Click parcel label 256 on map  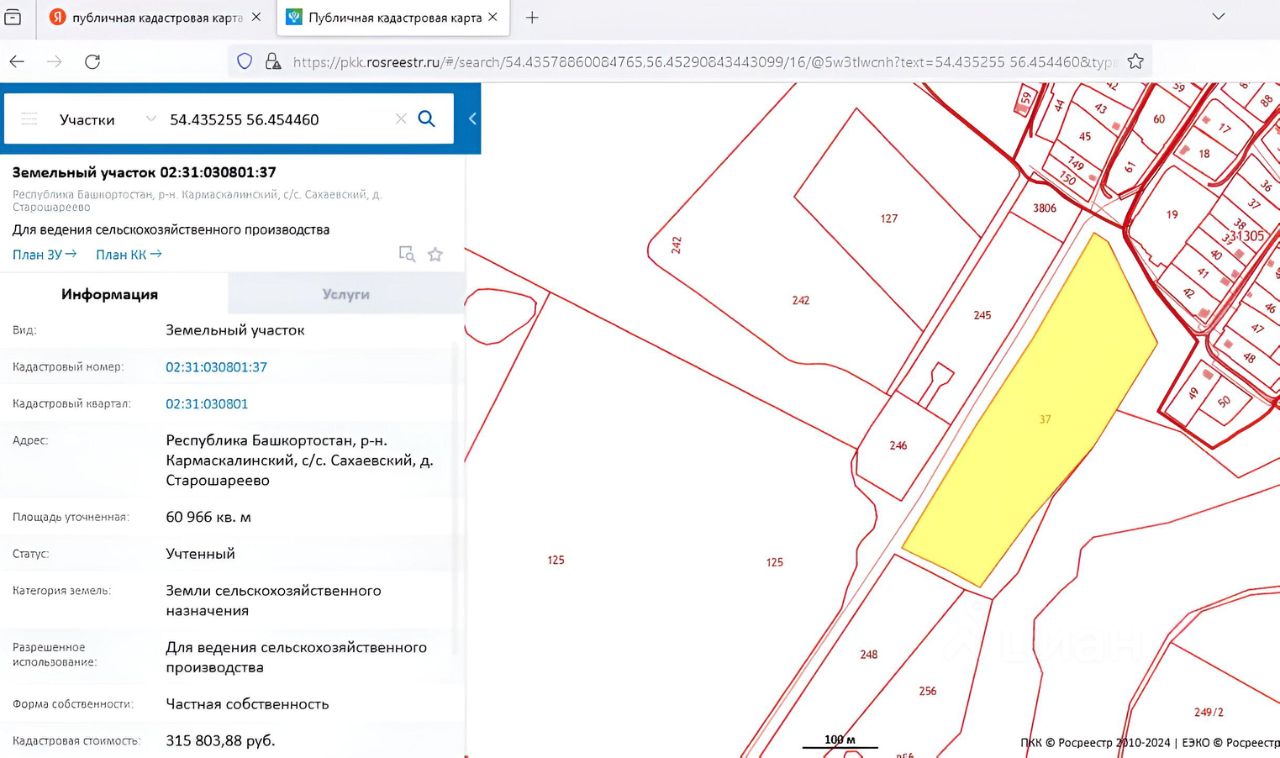pyautogui.click(x=927, y=691)
